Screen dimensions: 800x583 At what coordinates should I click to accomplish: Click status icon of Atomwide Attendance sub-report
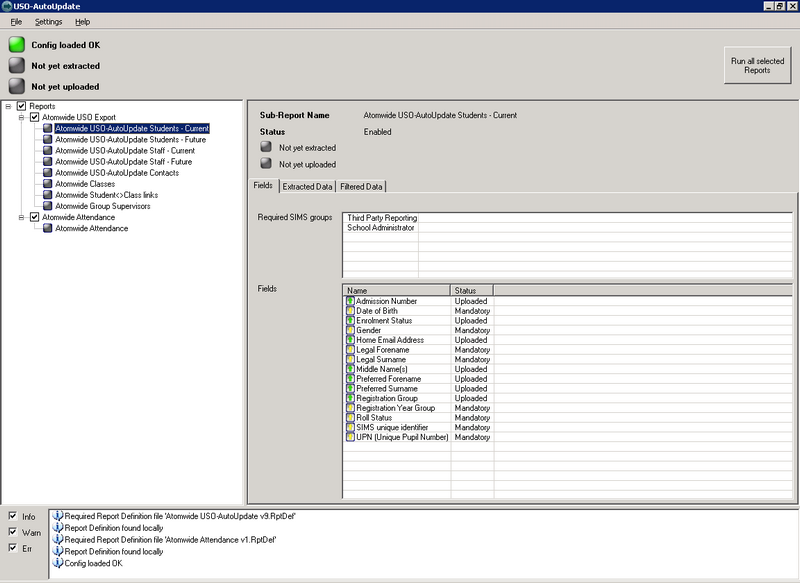pyautogui.click(x=47, y=228)
